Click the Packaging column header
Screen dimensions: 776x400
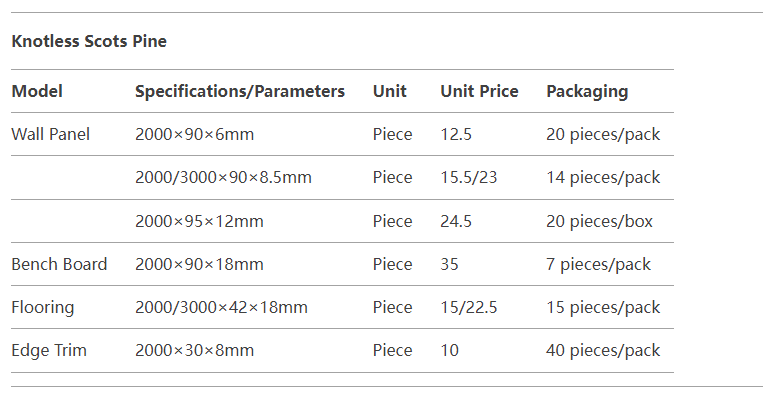pos(587,92)
